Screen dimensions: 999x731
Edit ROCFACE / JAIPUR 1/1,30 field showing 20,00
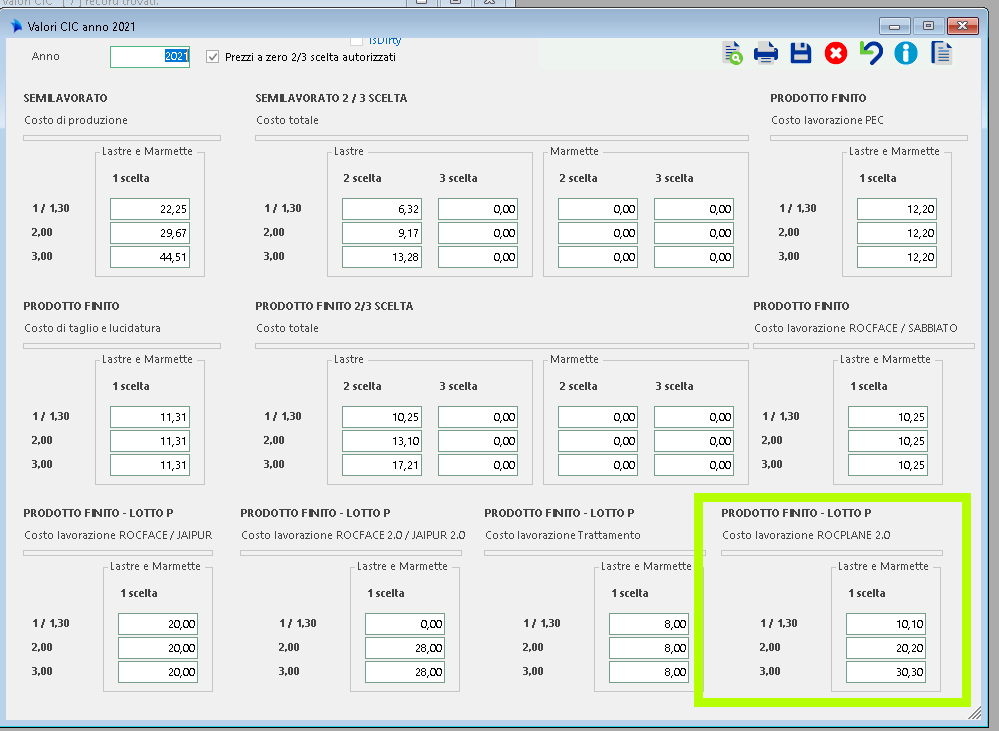pyautogui.click(x=158, y=624)
